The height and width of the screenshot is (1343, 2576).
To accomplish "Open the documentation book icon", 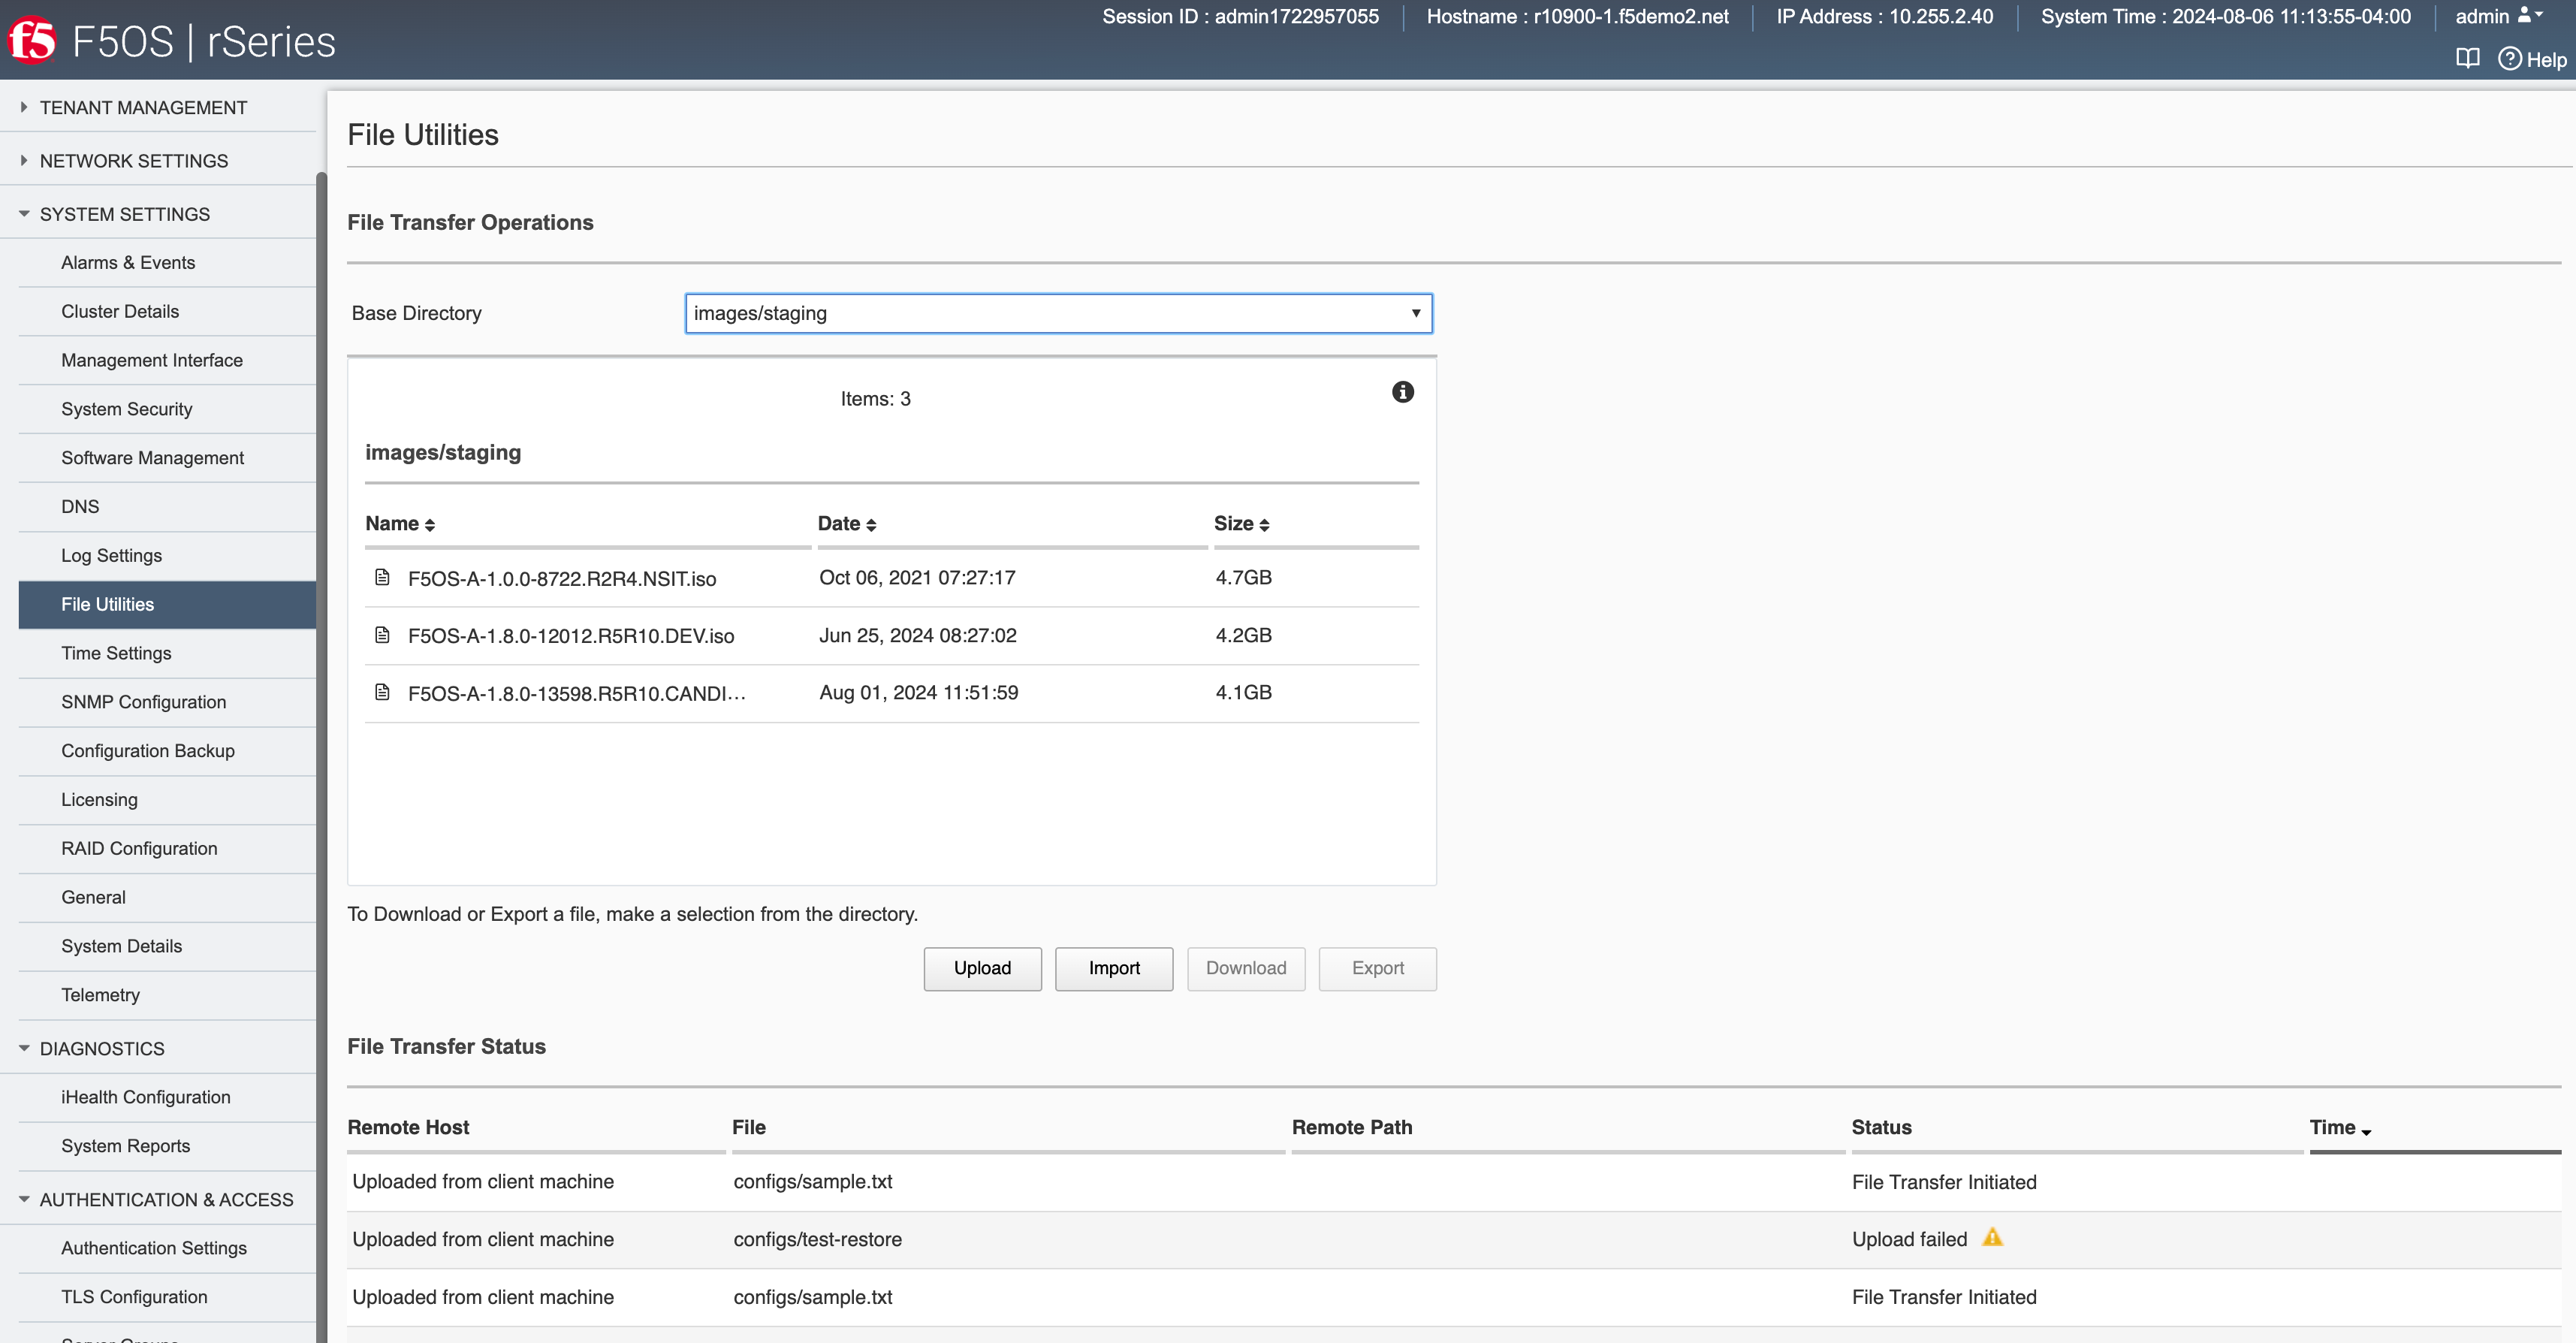I will (2467, 58).
